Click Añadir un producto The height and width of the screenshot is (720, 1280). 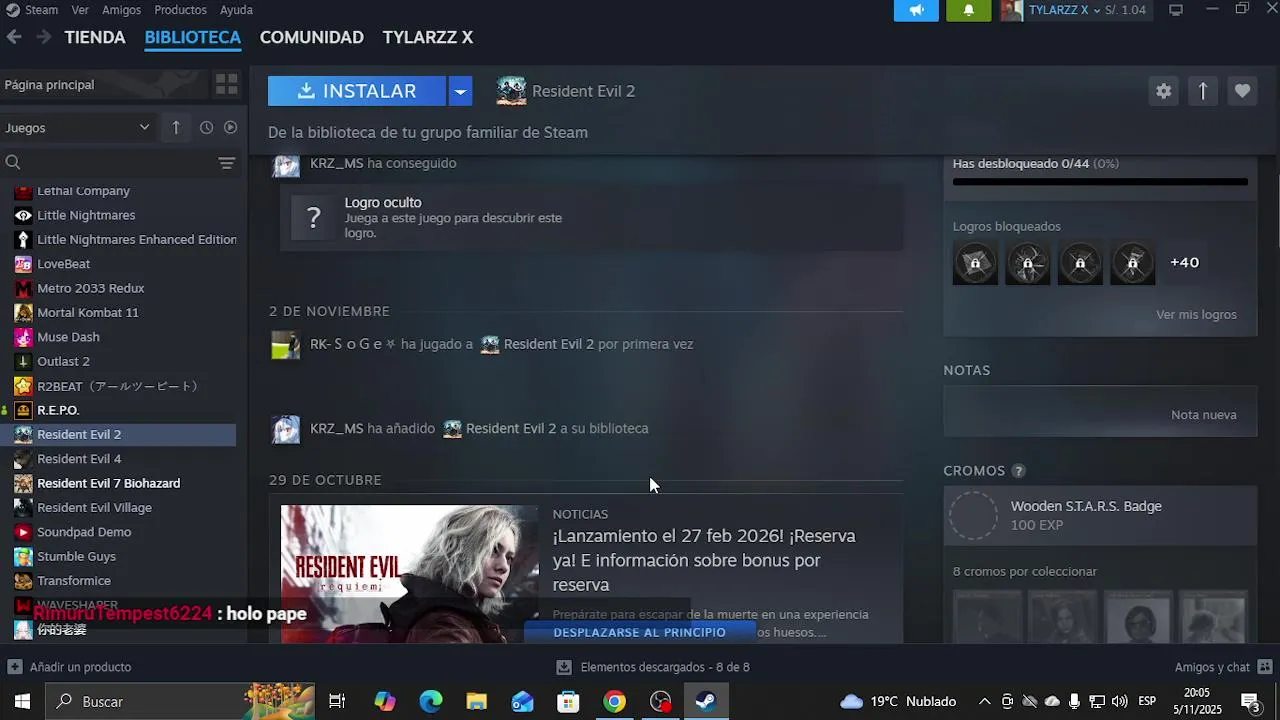coord(69,667)
